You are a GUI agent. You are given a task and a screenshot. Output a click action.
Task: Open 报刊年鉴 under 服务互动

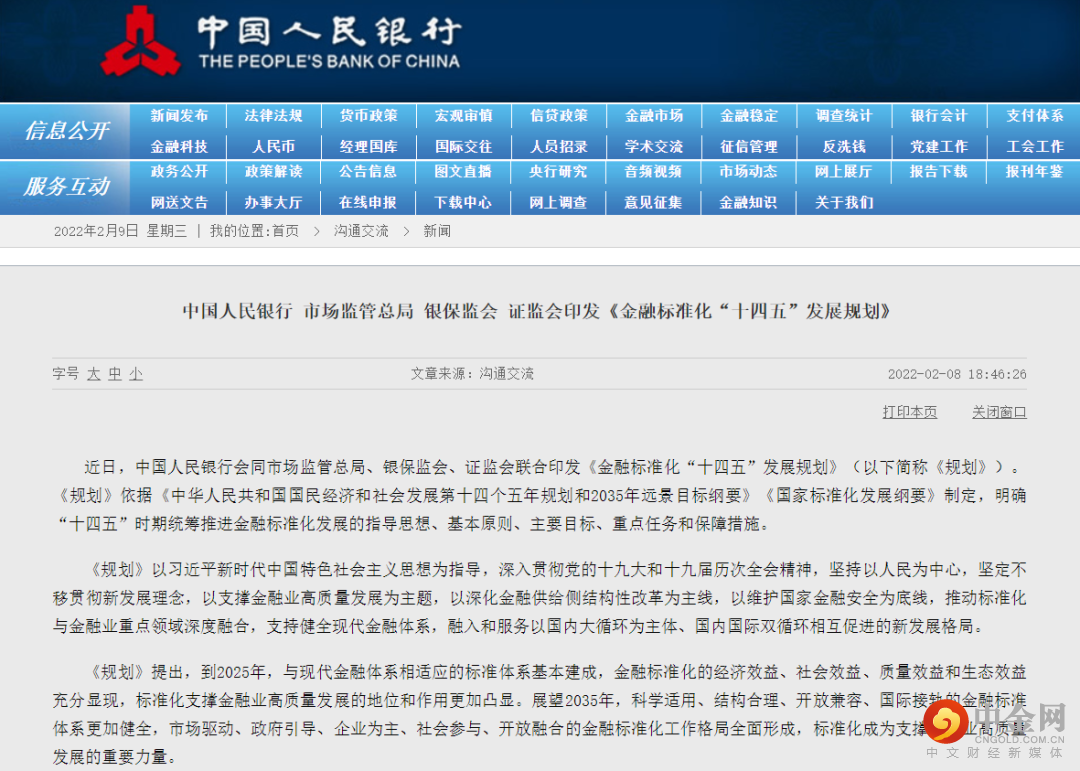click(1035, 172)
